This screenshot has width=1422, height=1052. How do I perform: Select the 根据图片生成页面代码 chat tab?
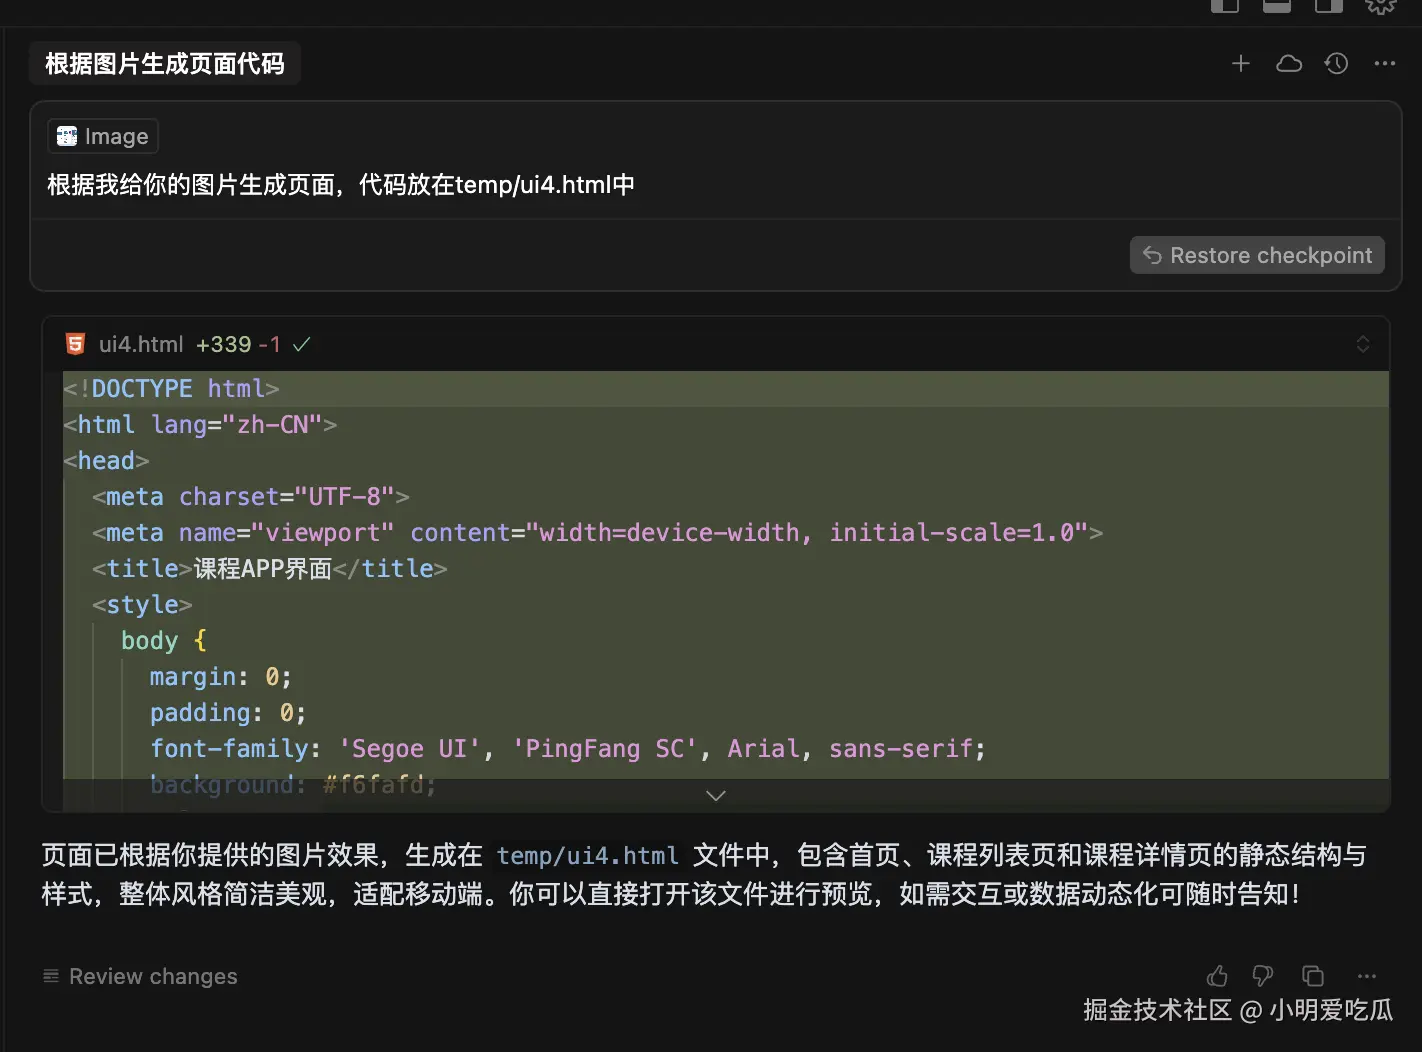[165, 64]
